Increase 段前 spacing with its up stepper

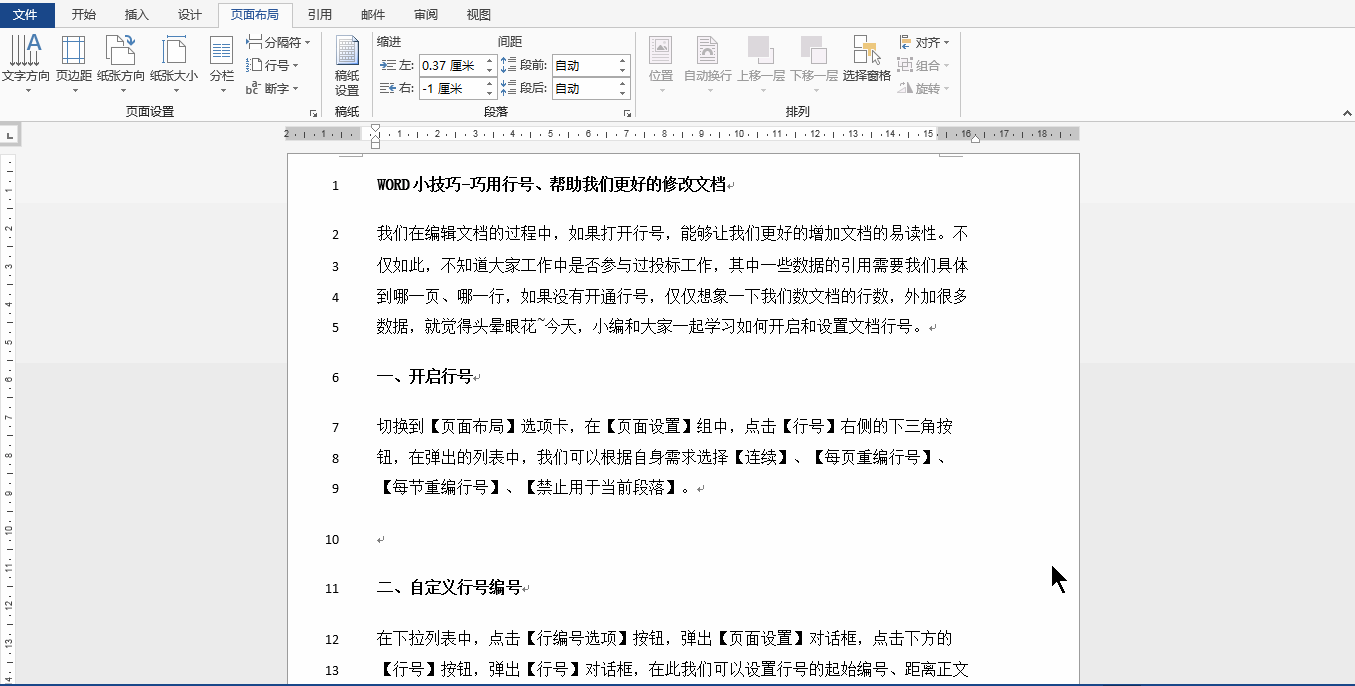tap(623, 60)
